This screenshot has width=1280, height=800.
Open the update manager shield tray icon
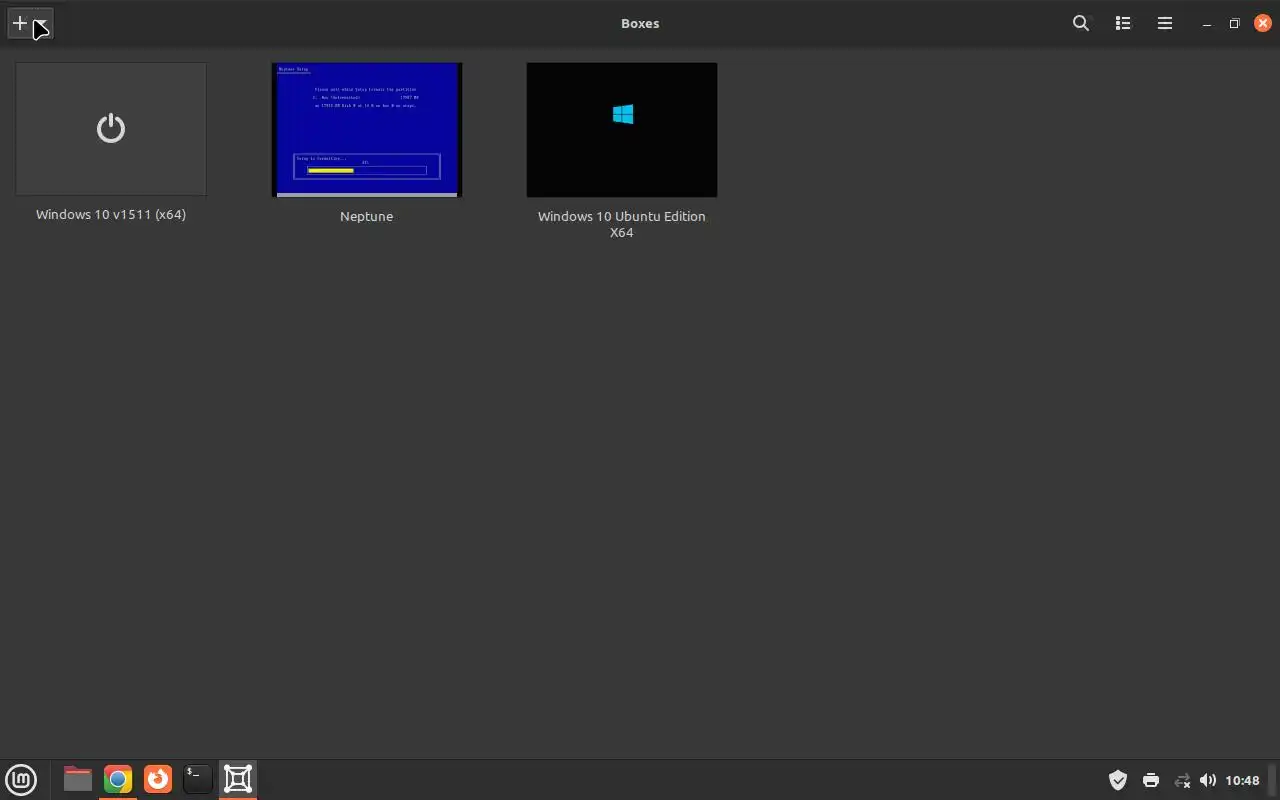click(x=1118, y=780)
